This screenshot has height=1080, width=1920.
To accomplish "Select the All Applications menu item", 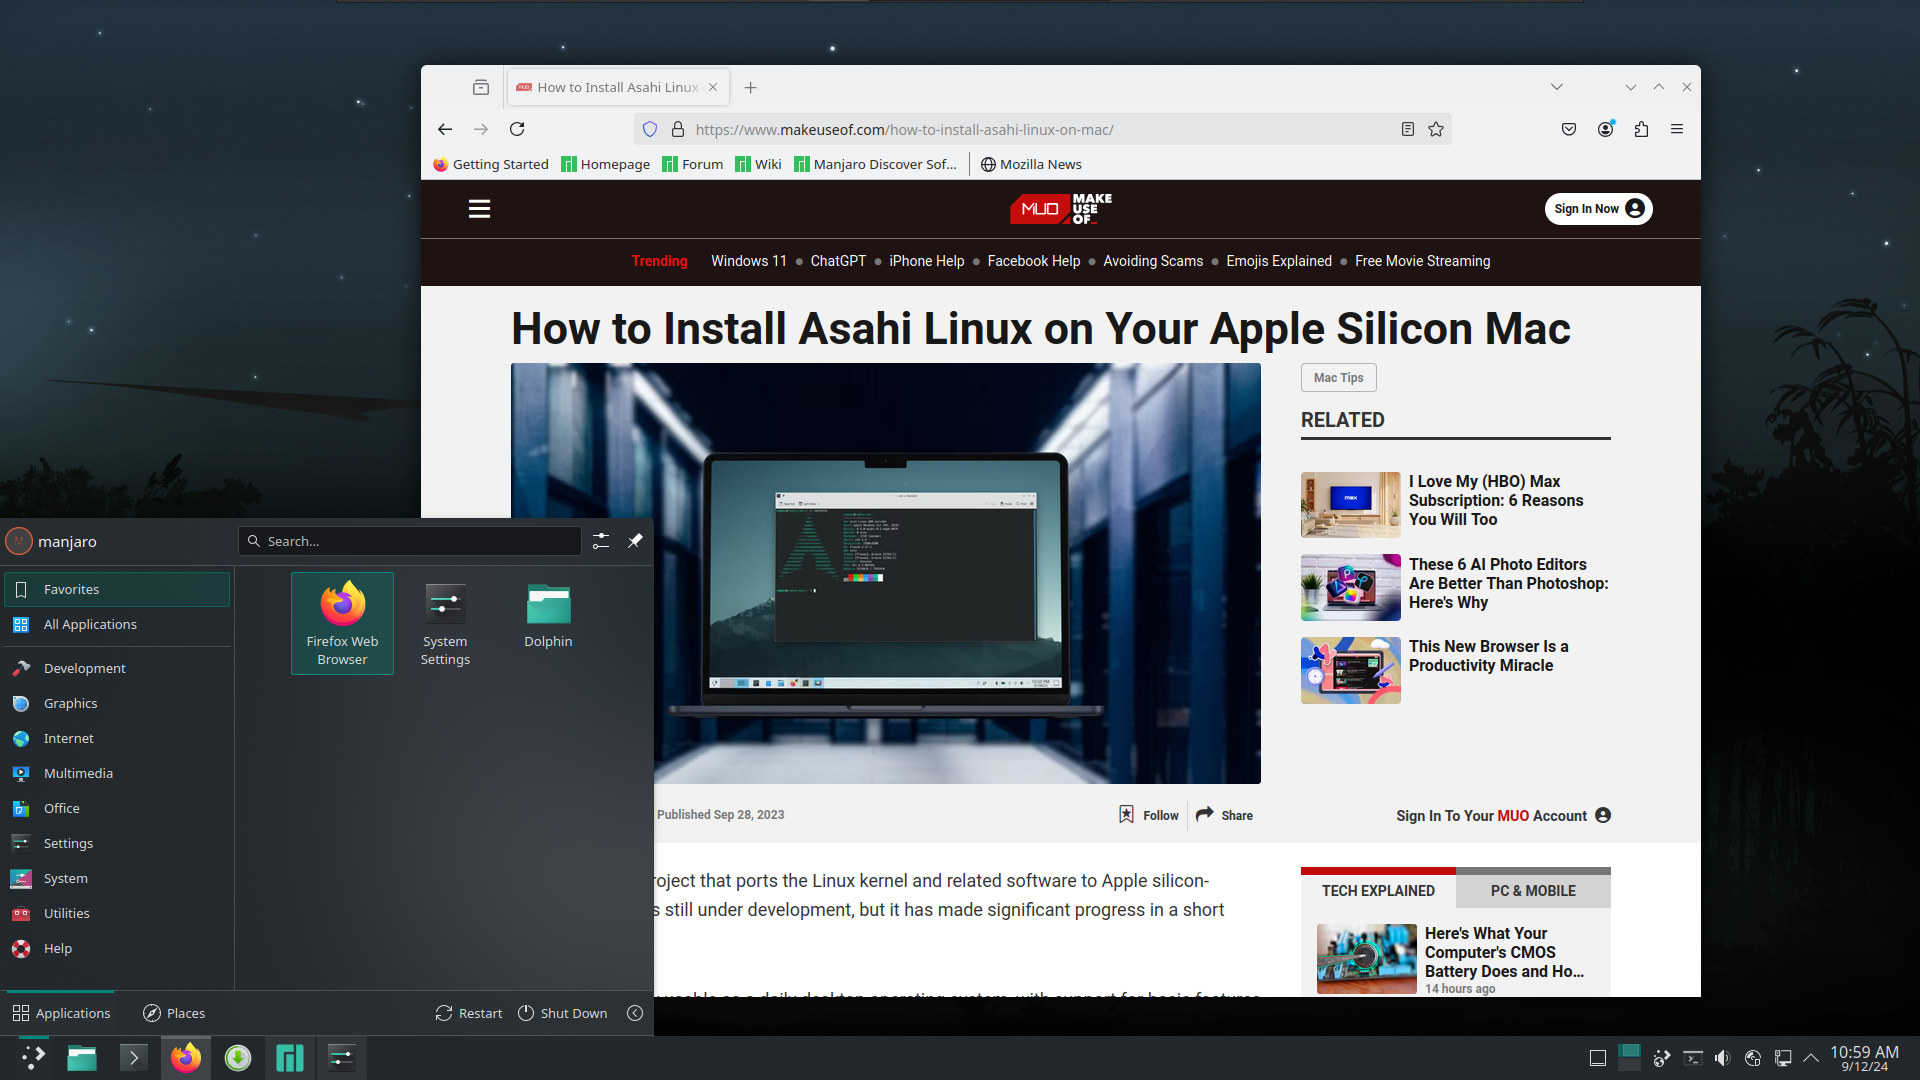I will coord(91,624).
